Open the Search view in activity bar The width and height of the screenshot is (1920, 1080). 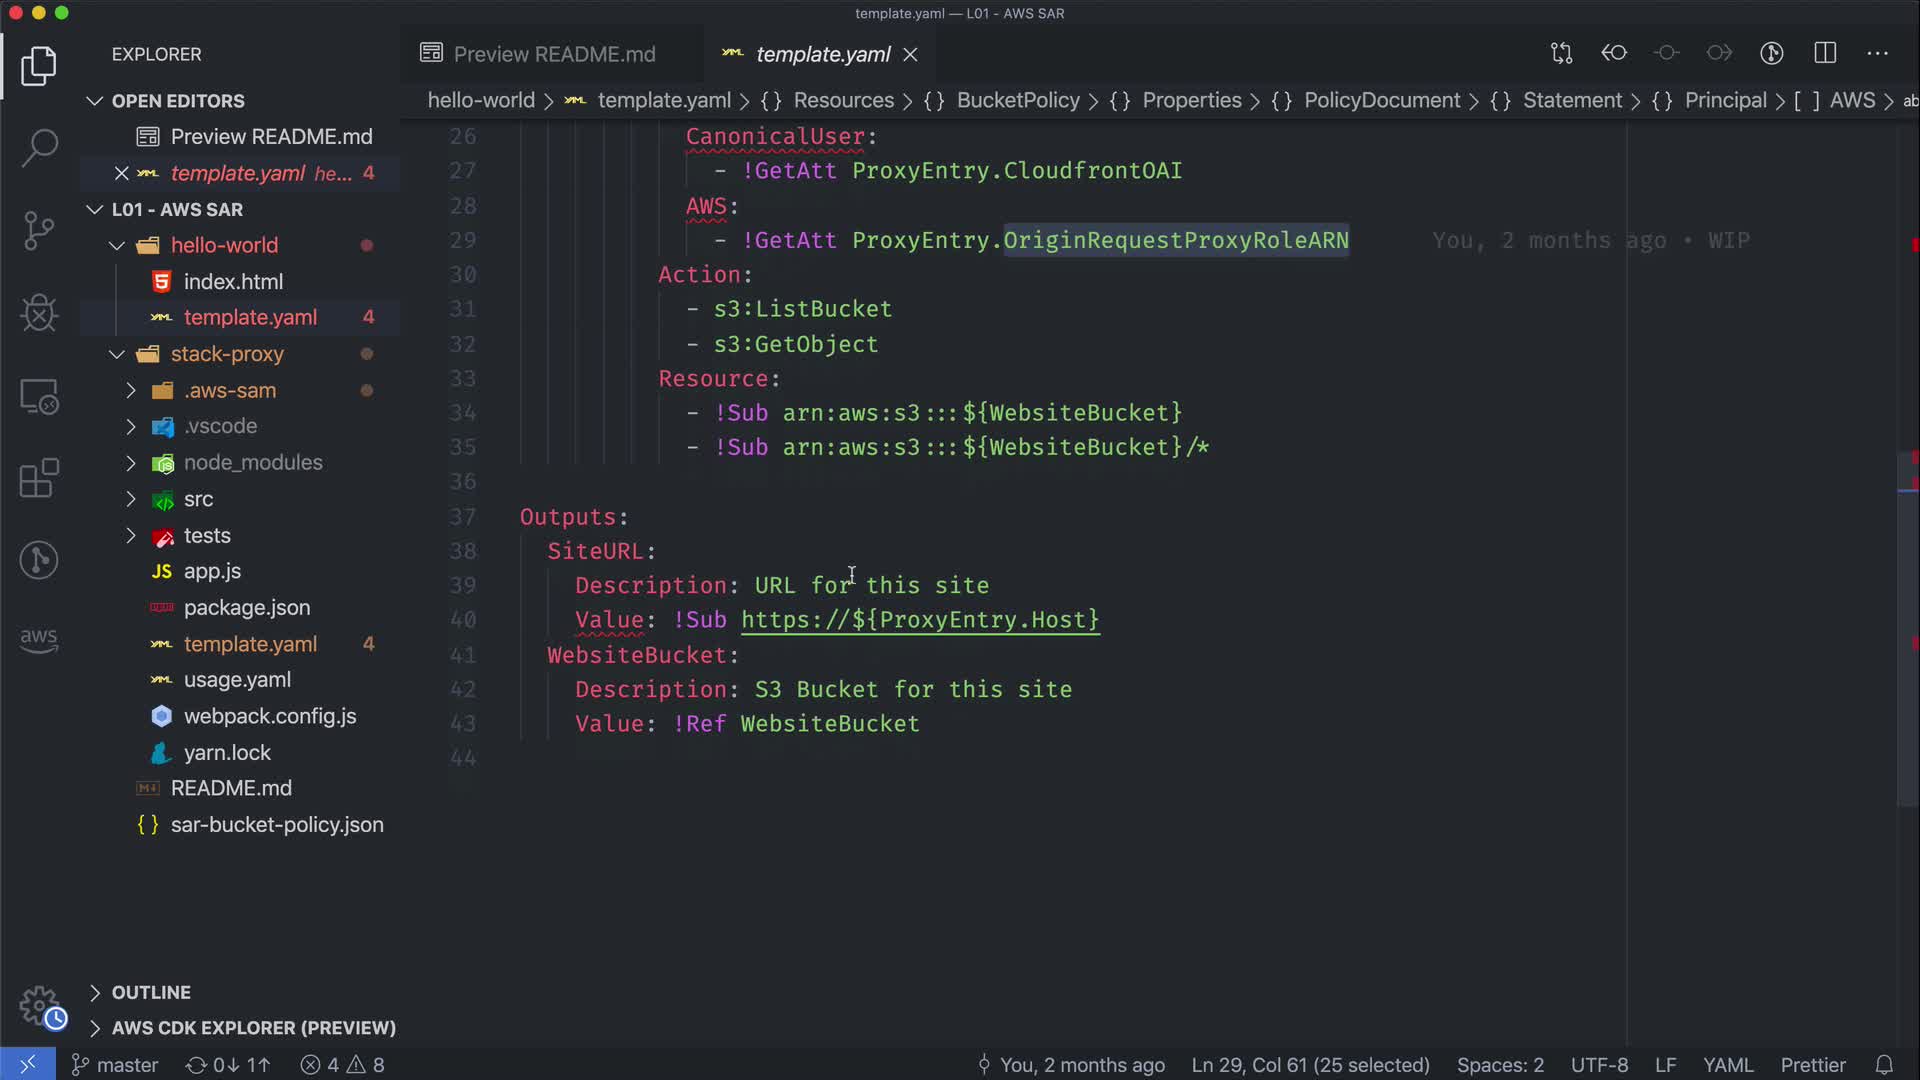[39, 148]
